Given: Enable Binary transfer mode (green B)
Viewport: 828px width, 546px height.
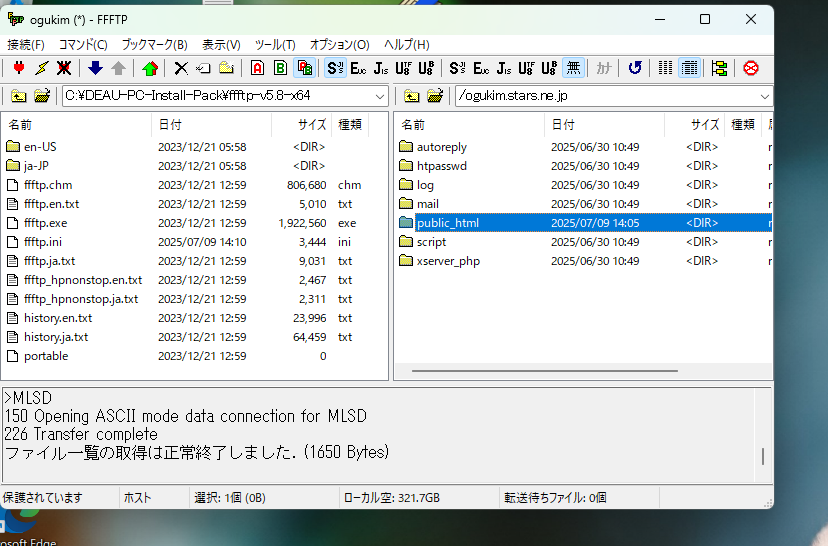Looking at the screenshot, I should tap(280, 68).
